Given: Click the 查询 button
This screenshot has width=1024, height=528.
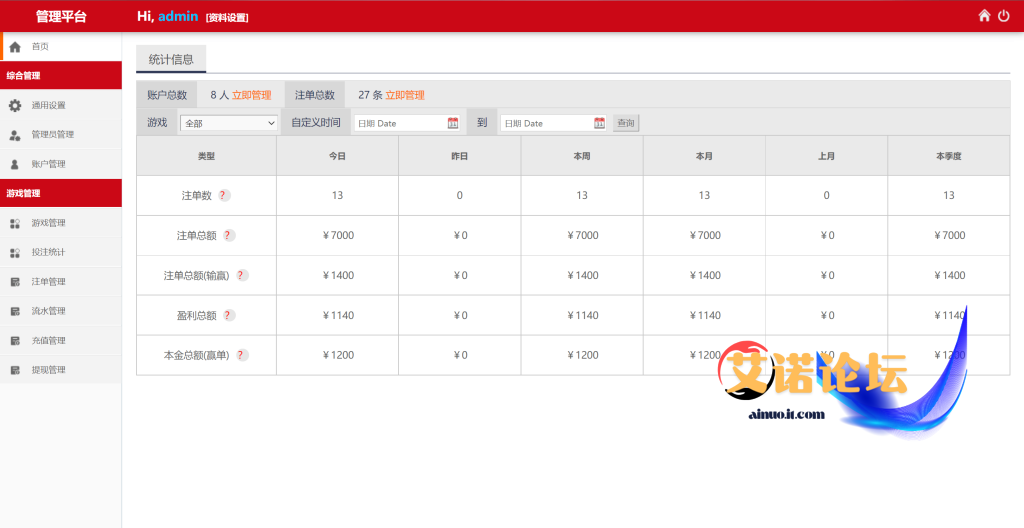Looking at the screenshot, I should pyautogui.click(x=625, y=123).
